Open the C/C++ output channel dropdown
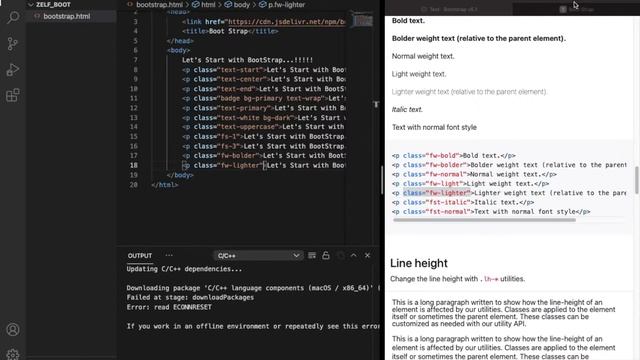Screen dimensions: 640x360 coord(258,256)
